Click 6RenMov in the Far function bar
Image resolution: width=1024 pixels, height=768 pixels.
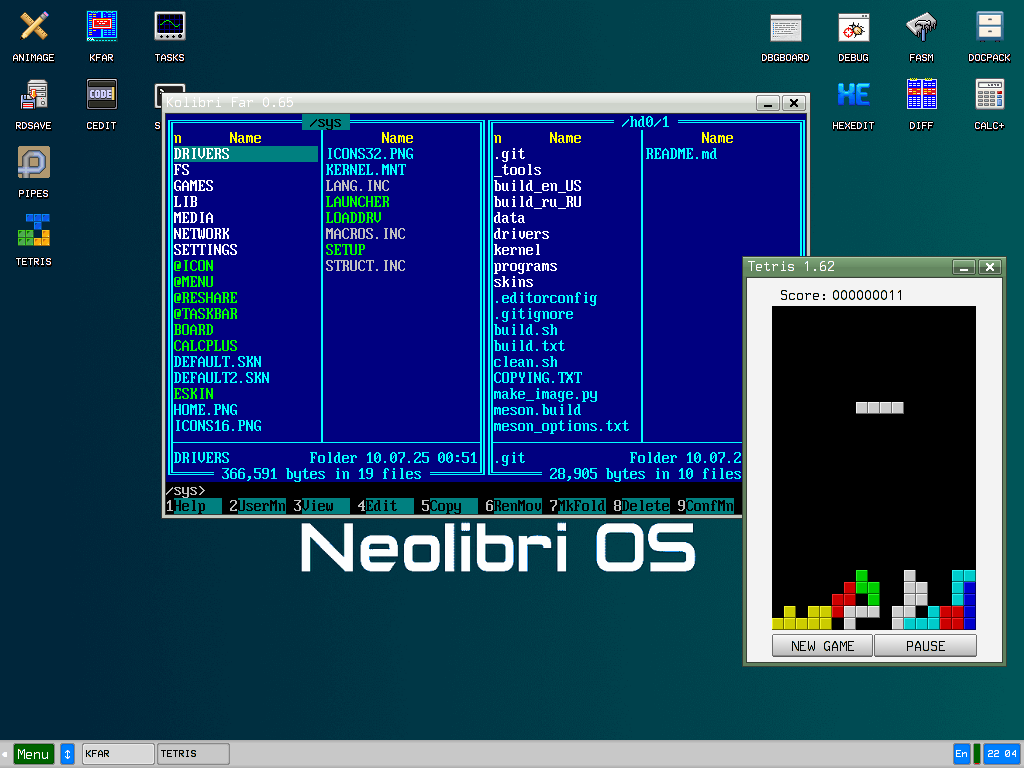[x=513, y=506]
